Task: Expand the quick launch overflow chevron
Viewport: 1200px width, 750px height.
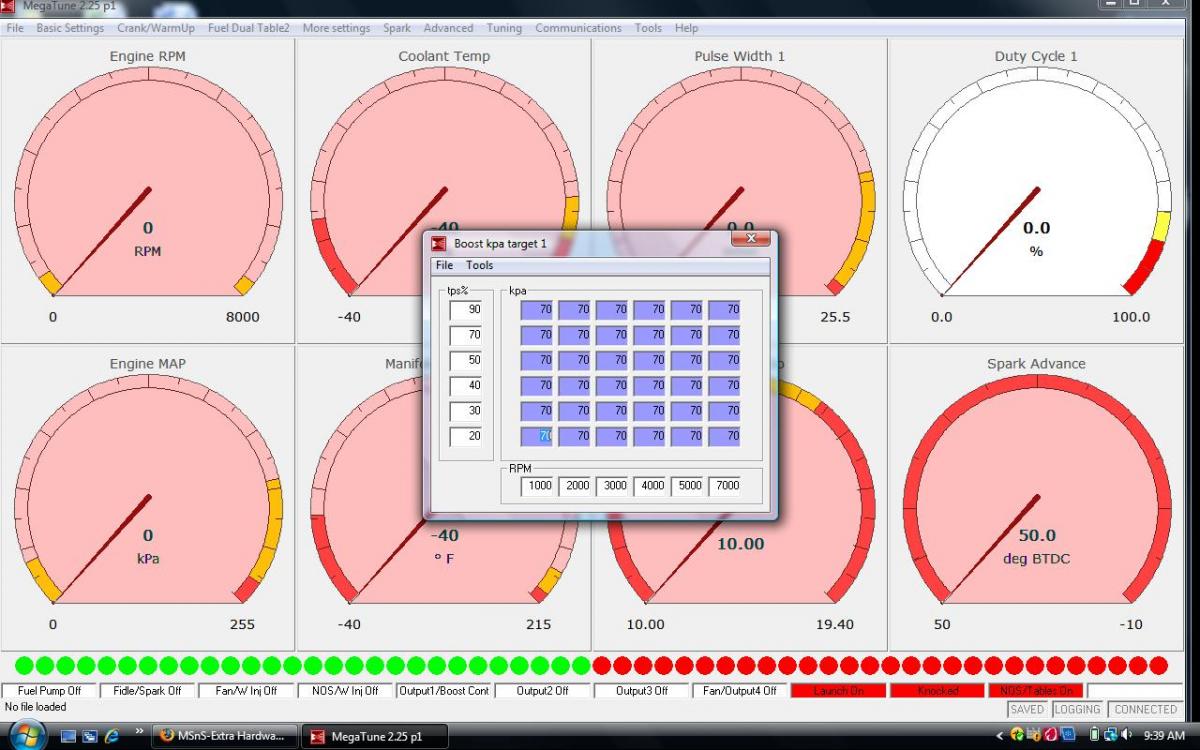Action: pyautogui.click(x=138, y=731)
